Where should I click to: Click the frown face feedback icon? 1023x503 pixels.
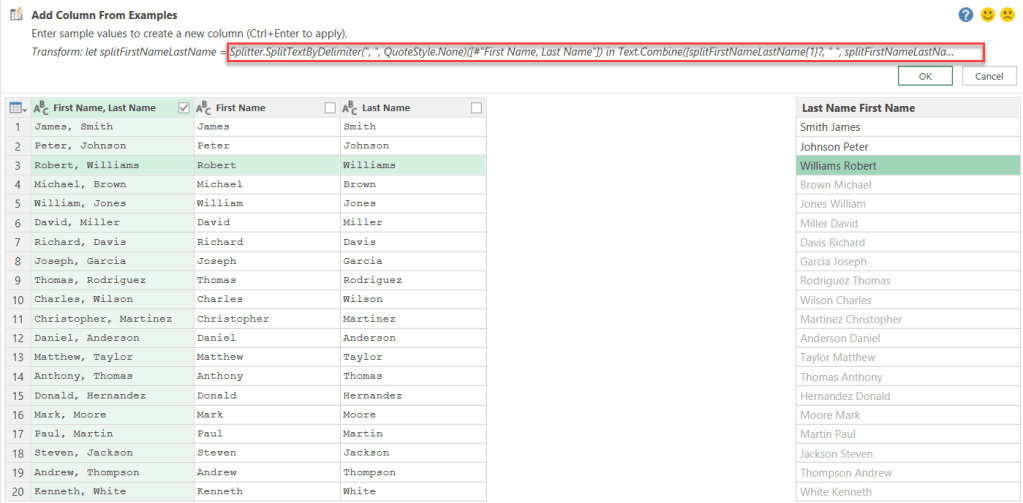click(x=1007, y=15)
